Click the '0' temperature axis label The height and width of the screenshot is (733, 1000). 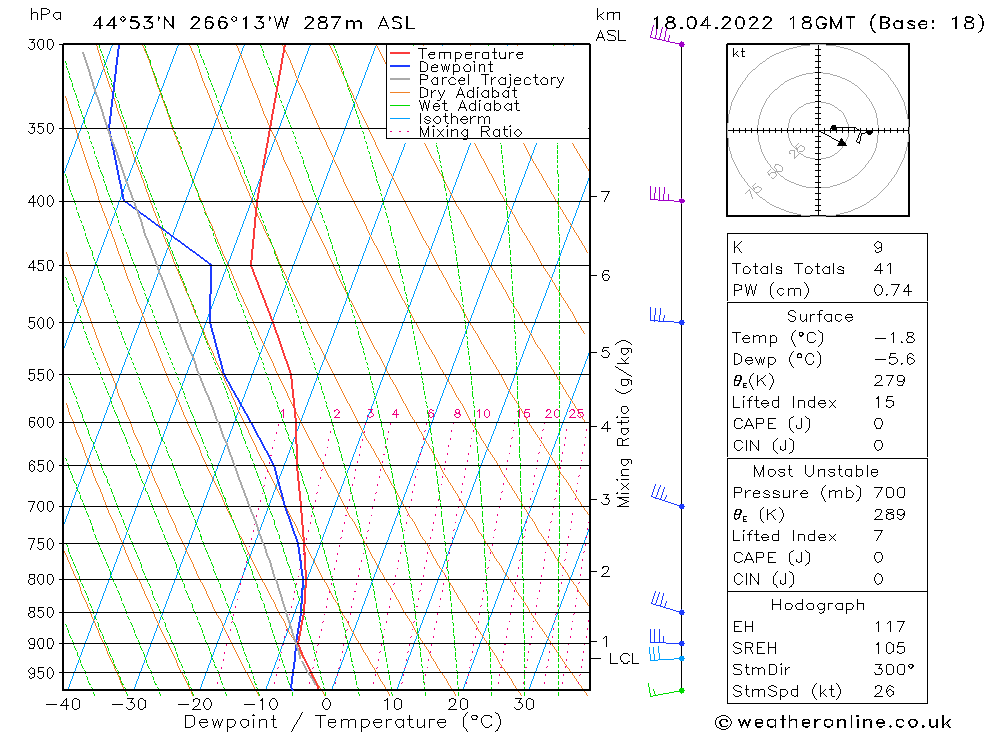coord(326,704)
